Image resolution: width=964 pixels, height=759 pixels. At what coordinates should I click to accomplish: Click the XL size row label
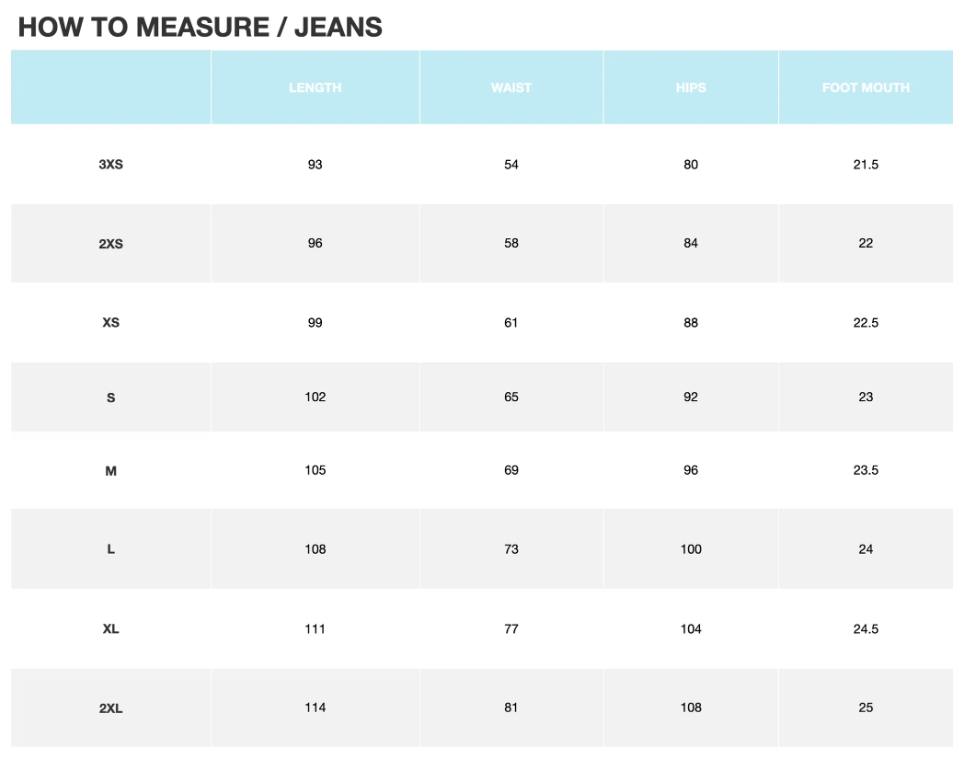click(111, 630)
